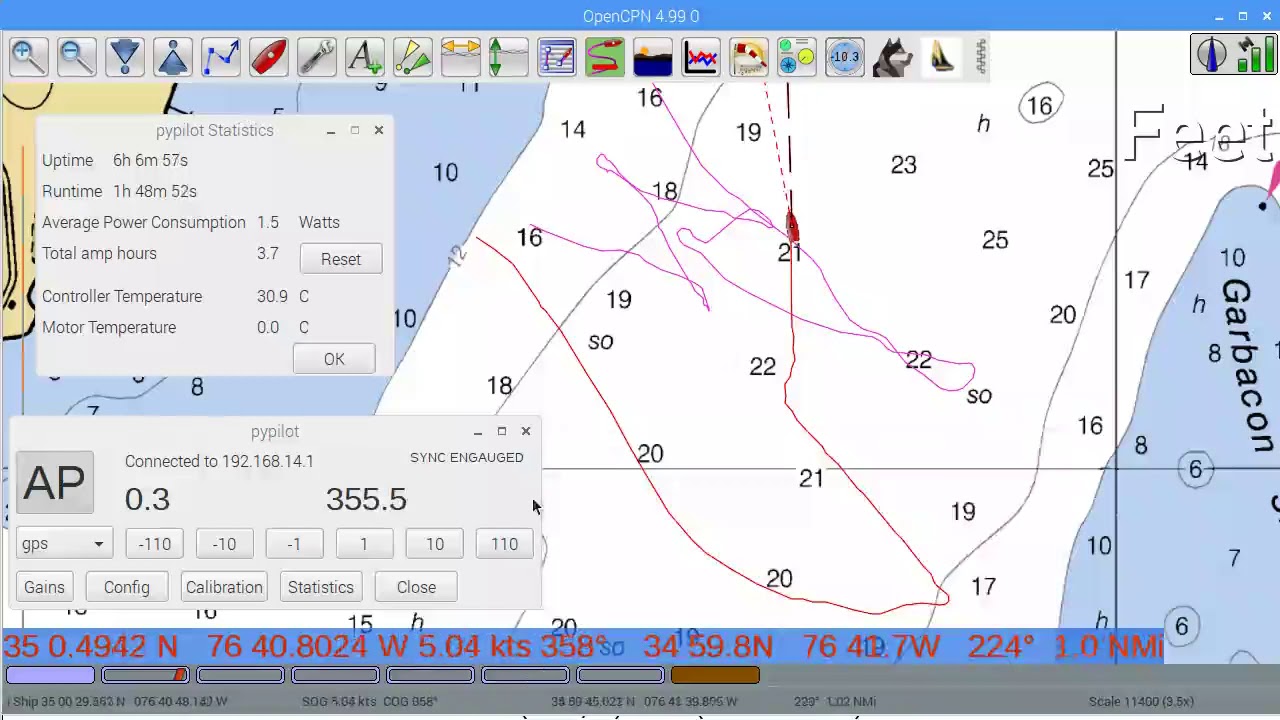The image size is (1280, 720).
Task: Open the gps mode dropdown
Action: 64,544
